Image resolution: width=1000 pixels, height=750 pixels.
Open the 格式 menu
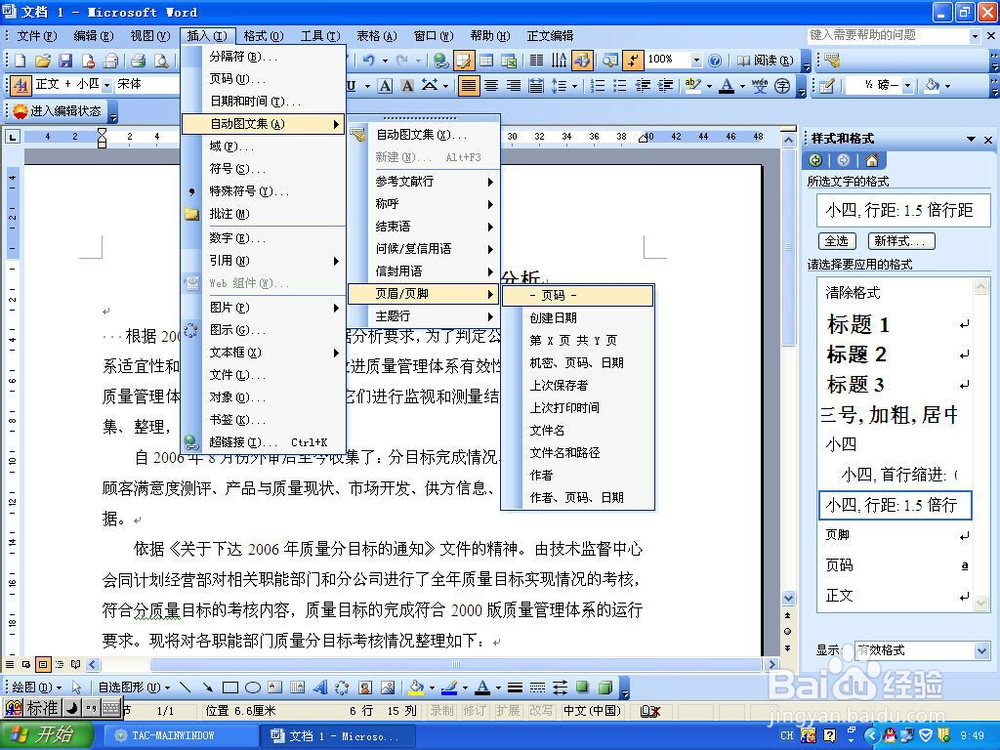tap(263, 36)
